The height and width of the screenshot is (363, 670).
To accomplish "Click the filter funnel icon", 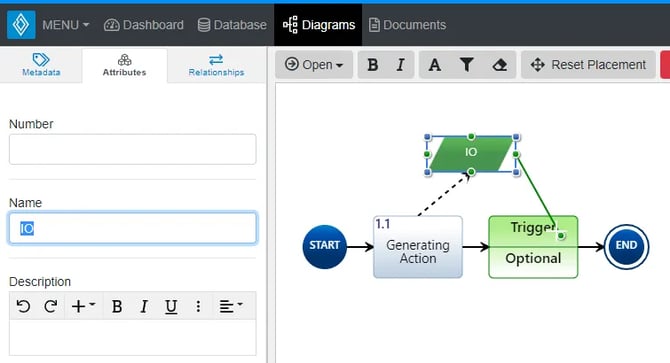I will (467, 65).
